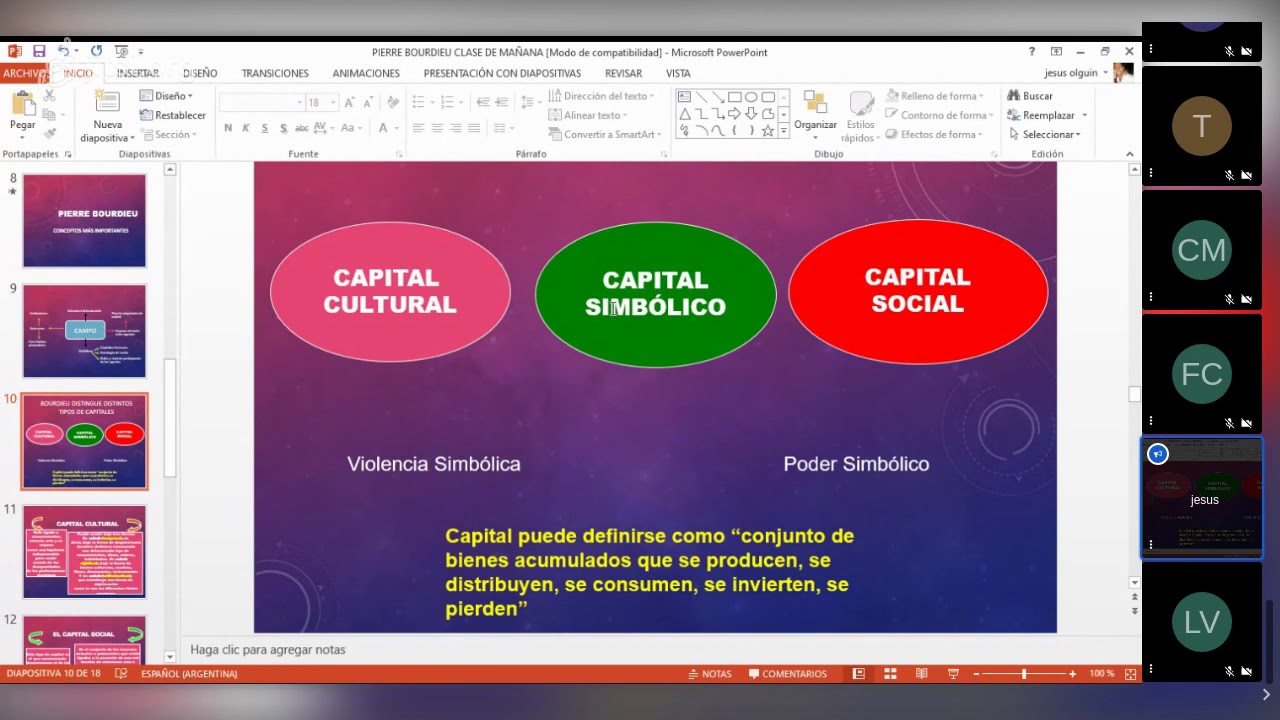Switch to slide sorter view

point(890,674)
